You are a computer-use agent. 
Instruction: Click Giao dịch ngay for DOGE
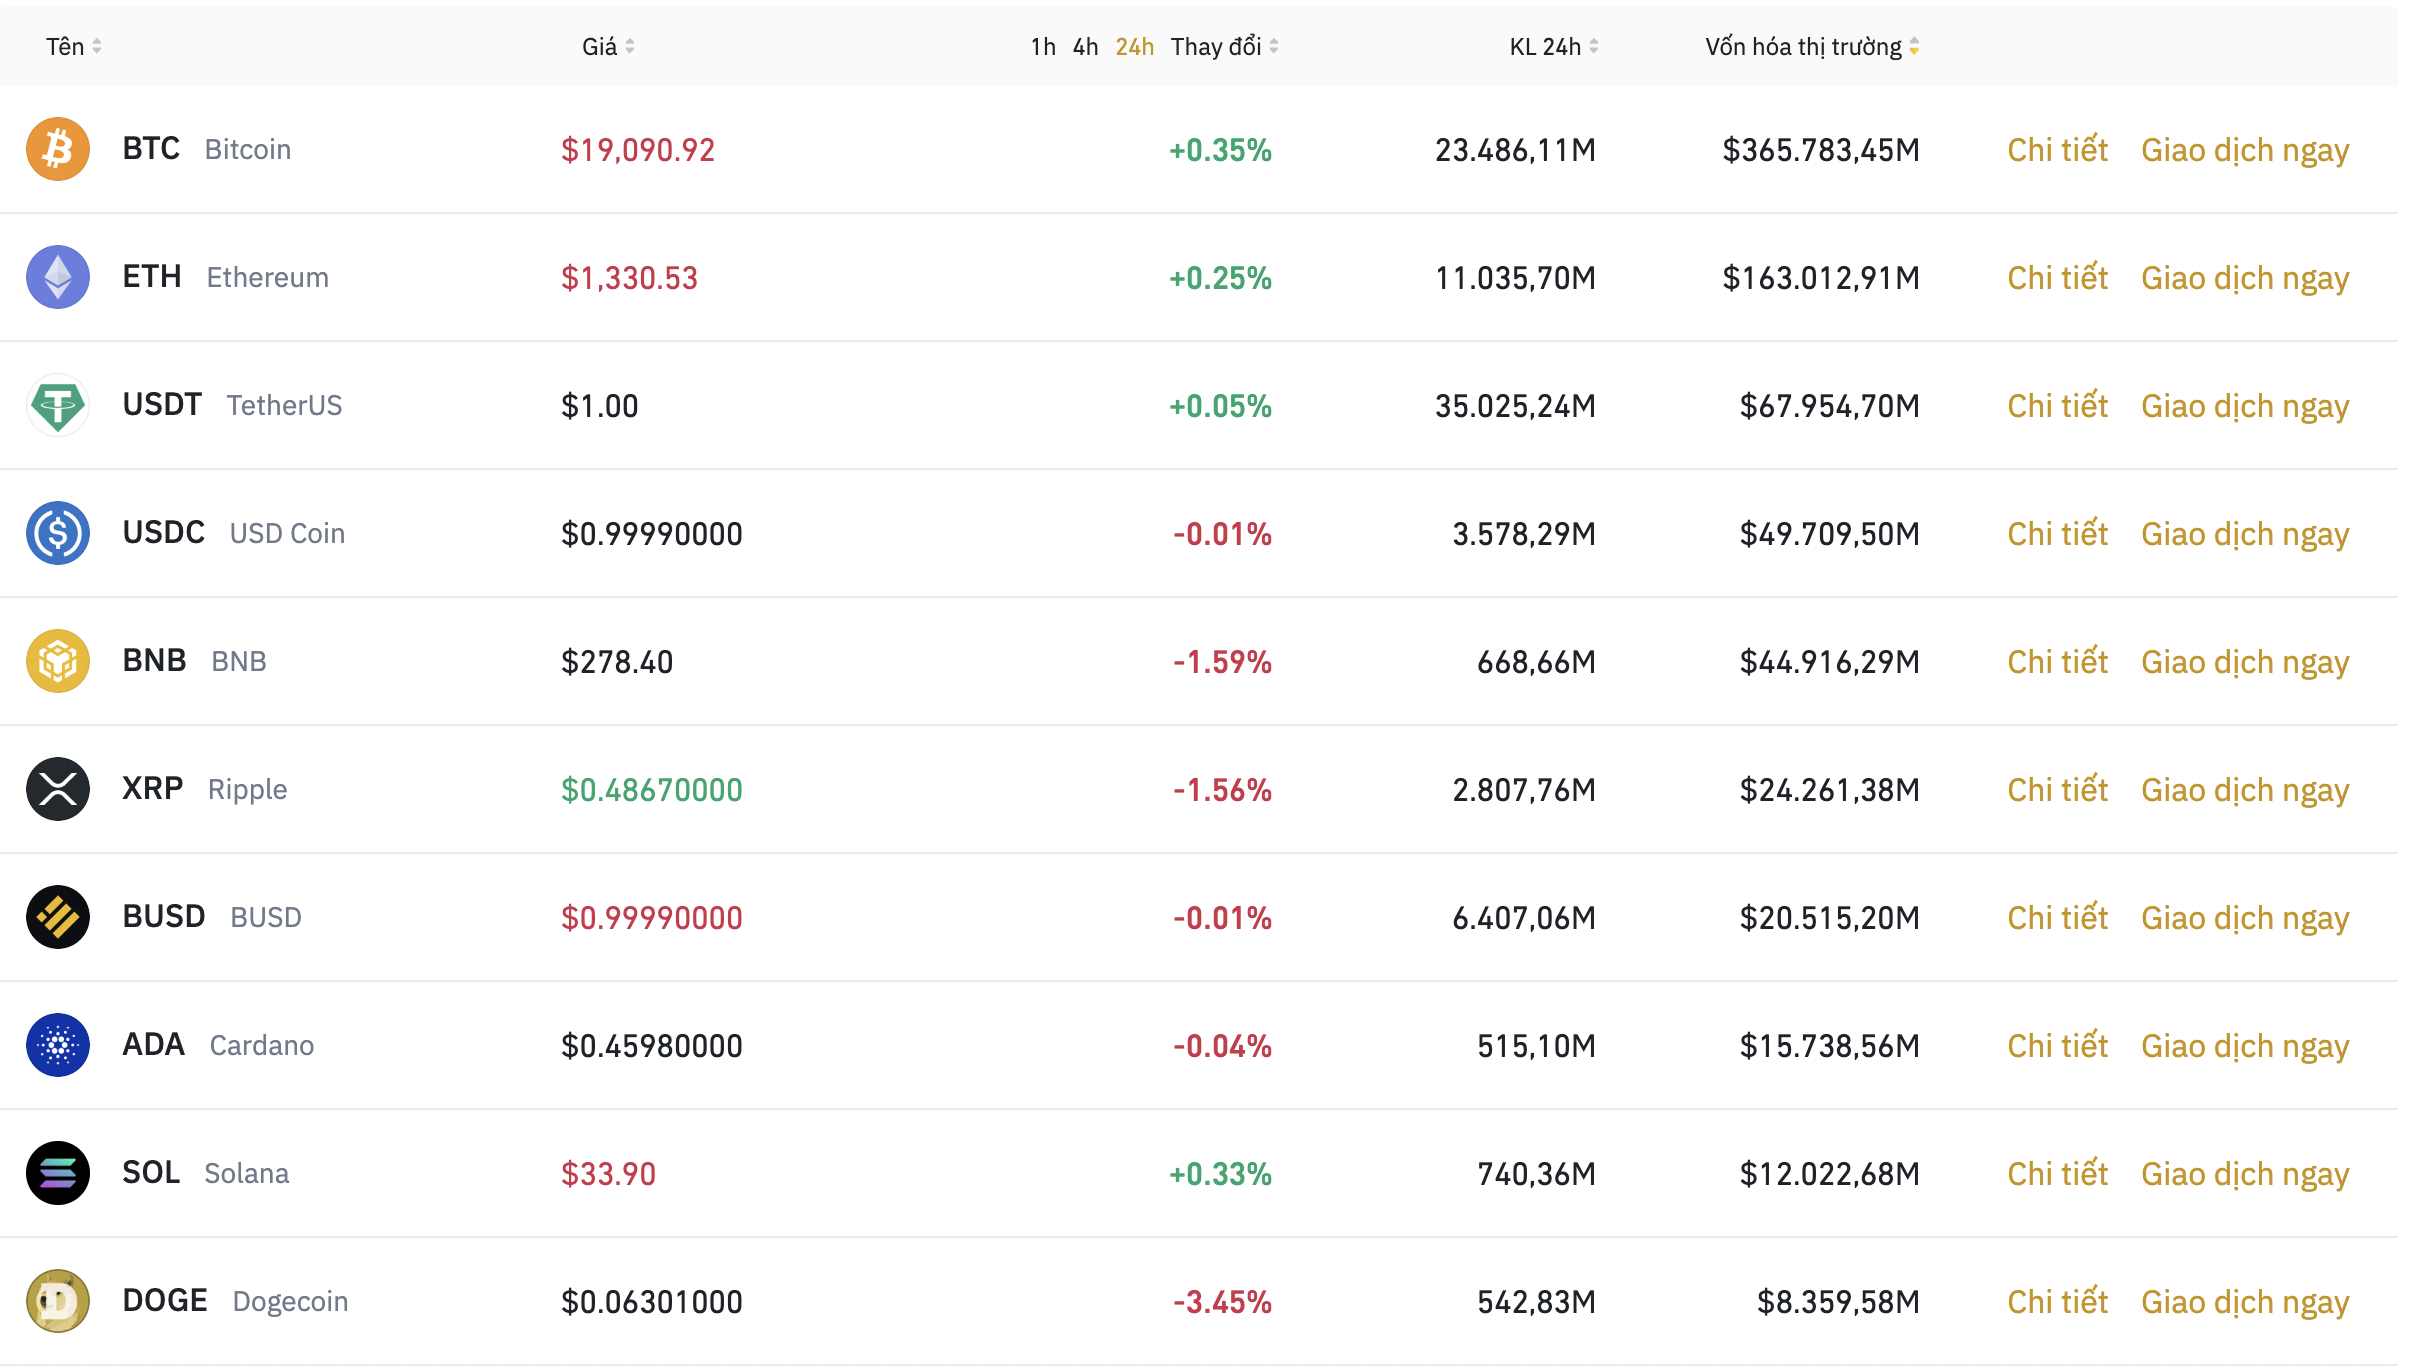(x=2245, y=1303)
